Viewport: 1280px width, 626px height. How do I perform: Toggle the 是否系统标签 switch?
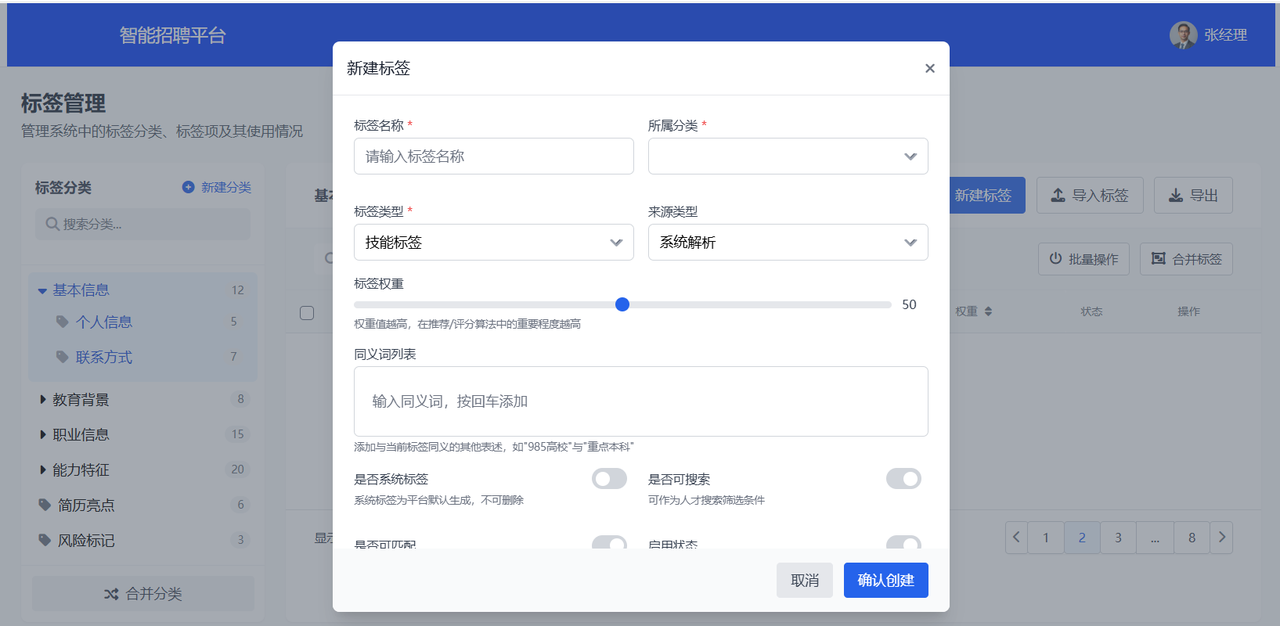tap(609, 479)
